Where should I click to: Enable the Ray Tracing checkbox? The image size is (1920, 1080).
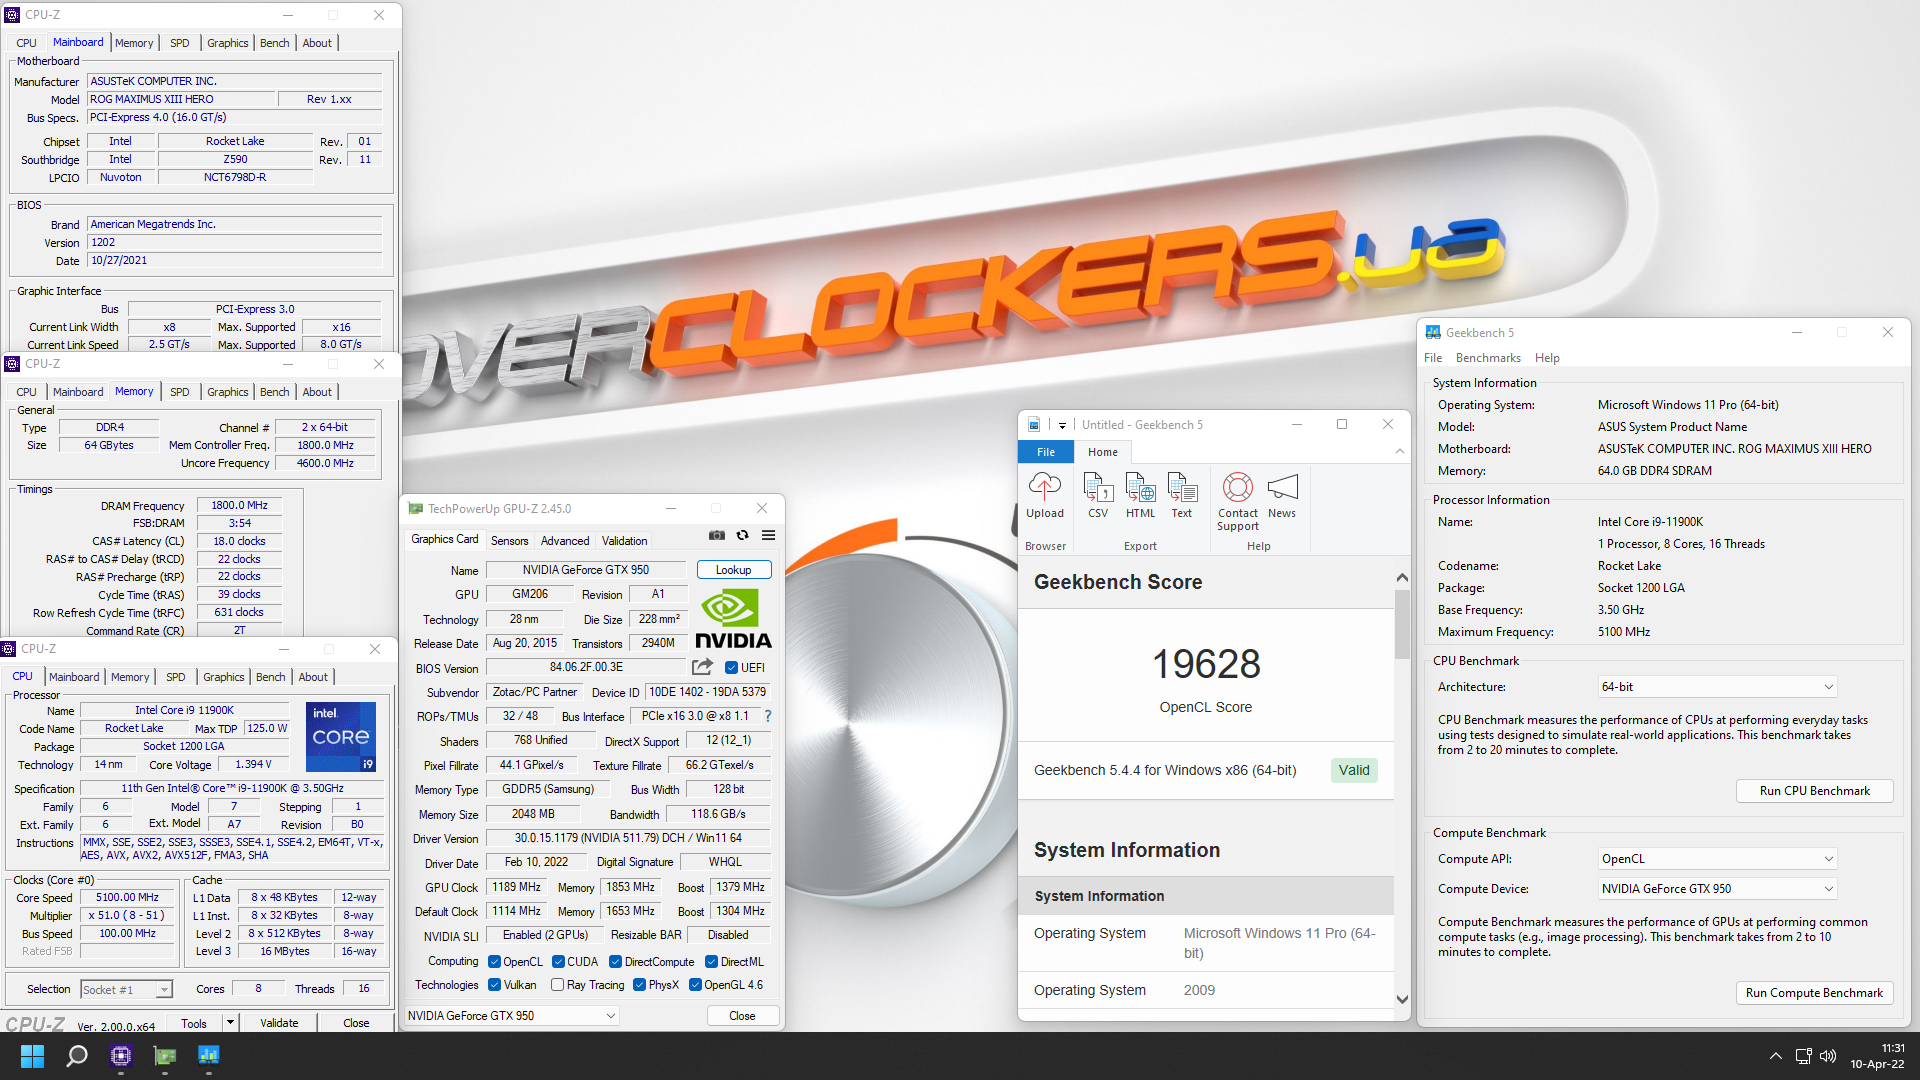[x=558, y=985]
